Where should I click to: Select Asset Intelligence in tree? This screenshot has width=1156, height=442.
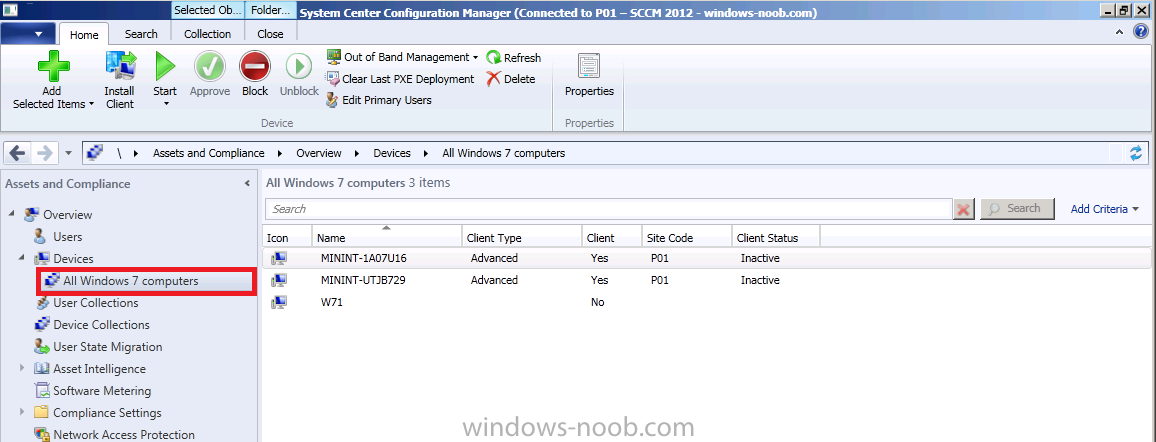(x=100, y=368)
